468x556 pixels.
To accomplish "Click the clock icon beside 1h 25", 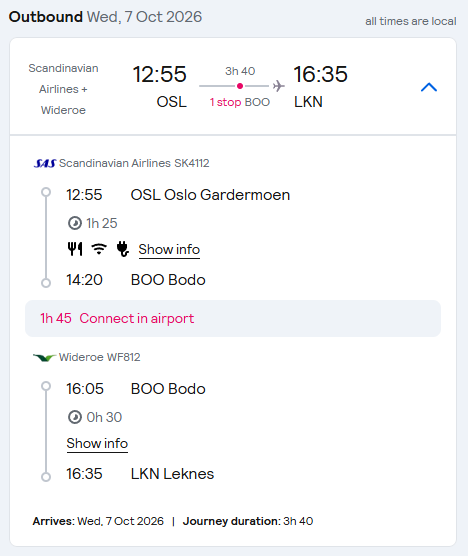I will point(74,223).
